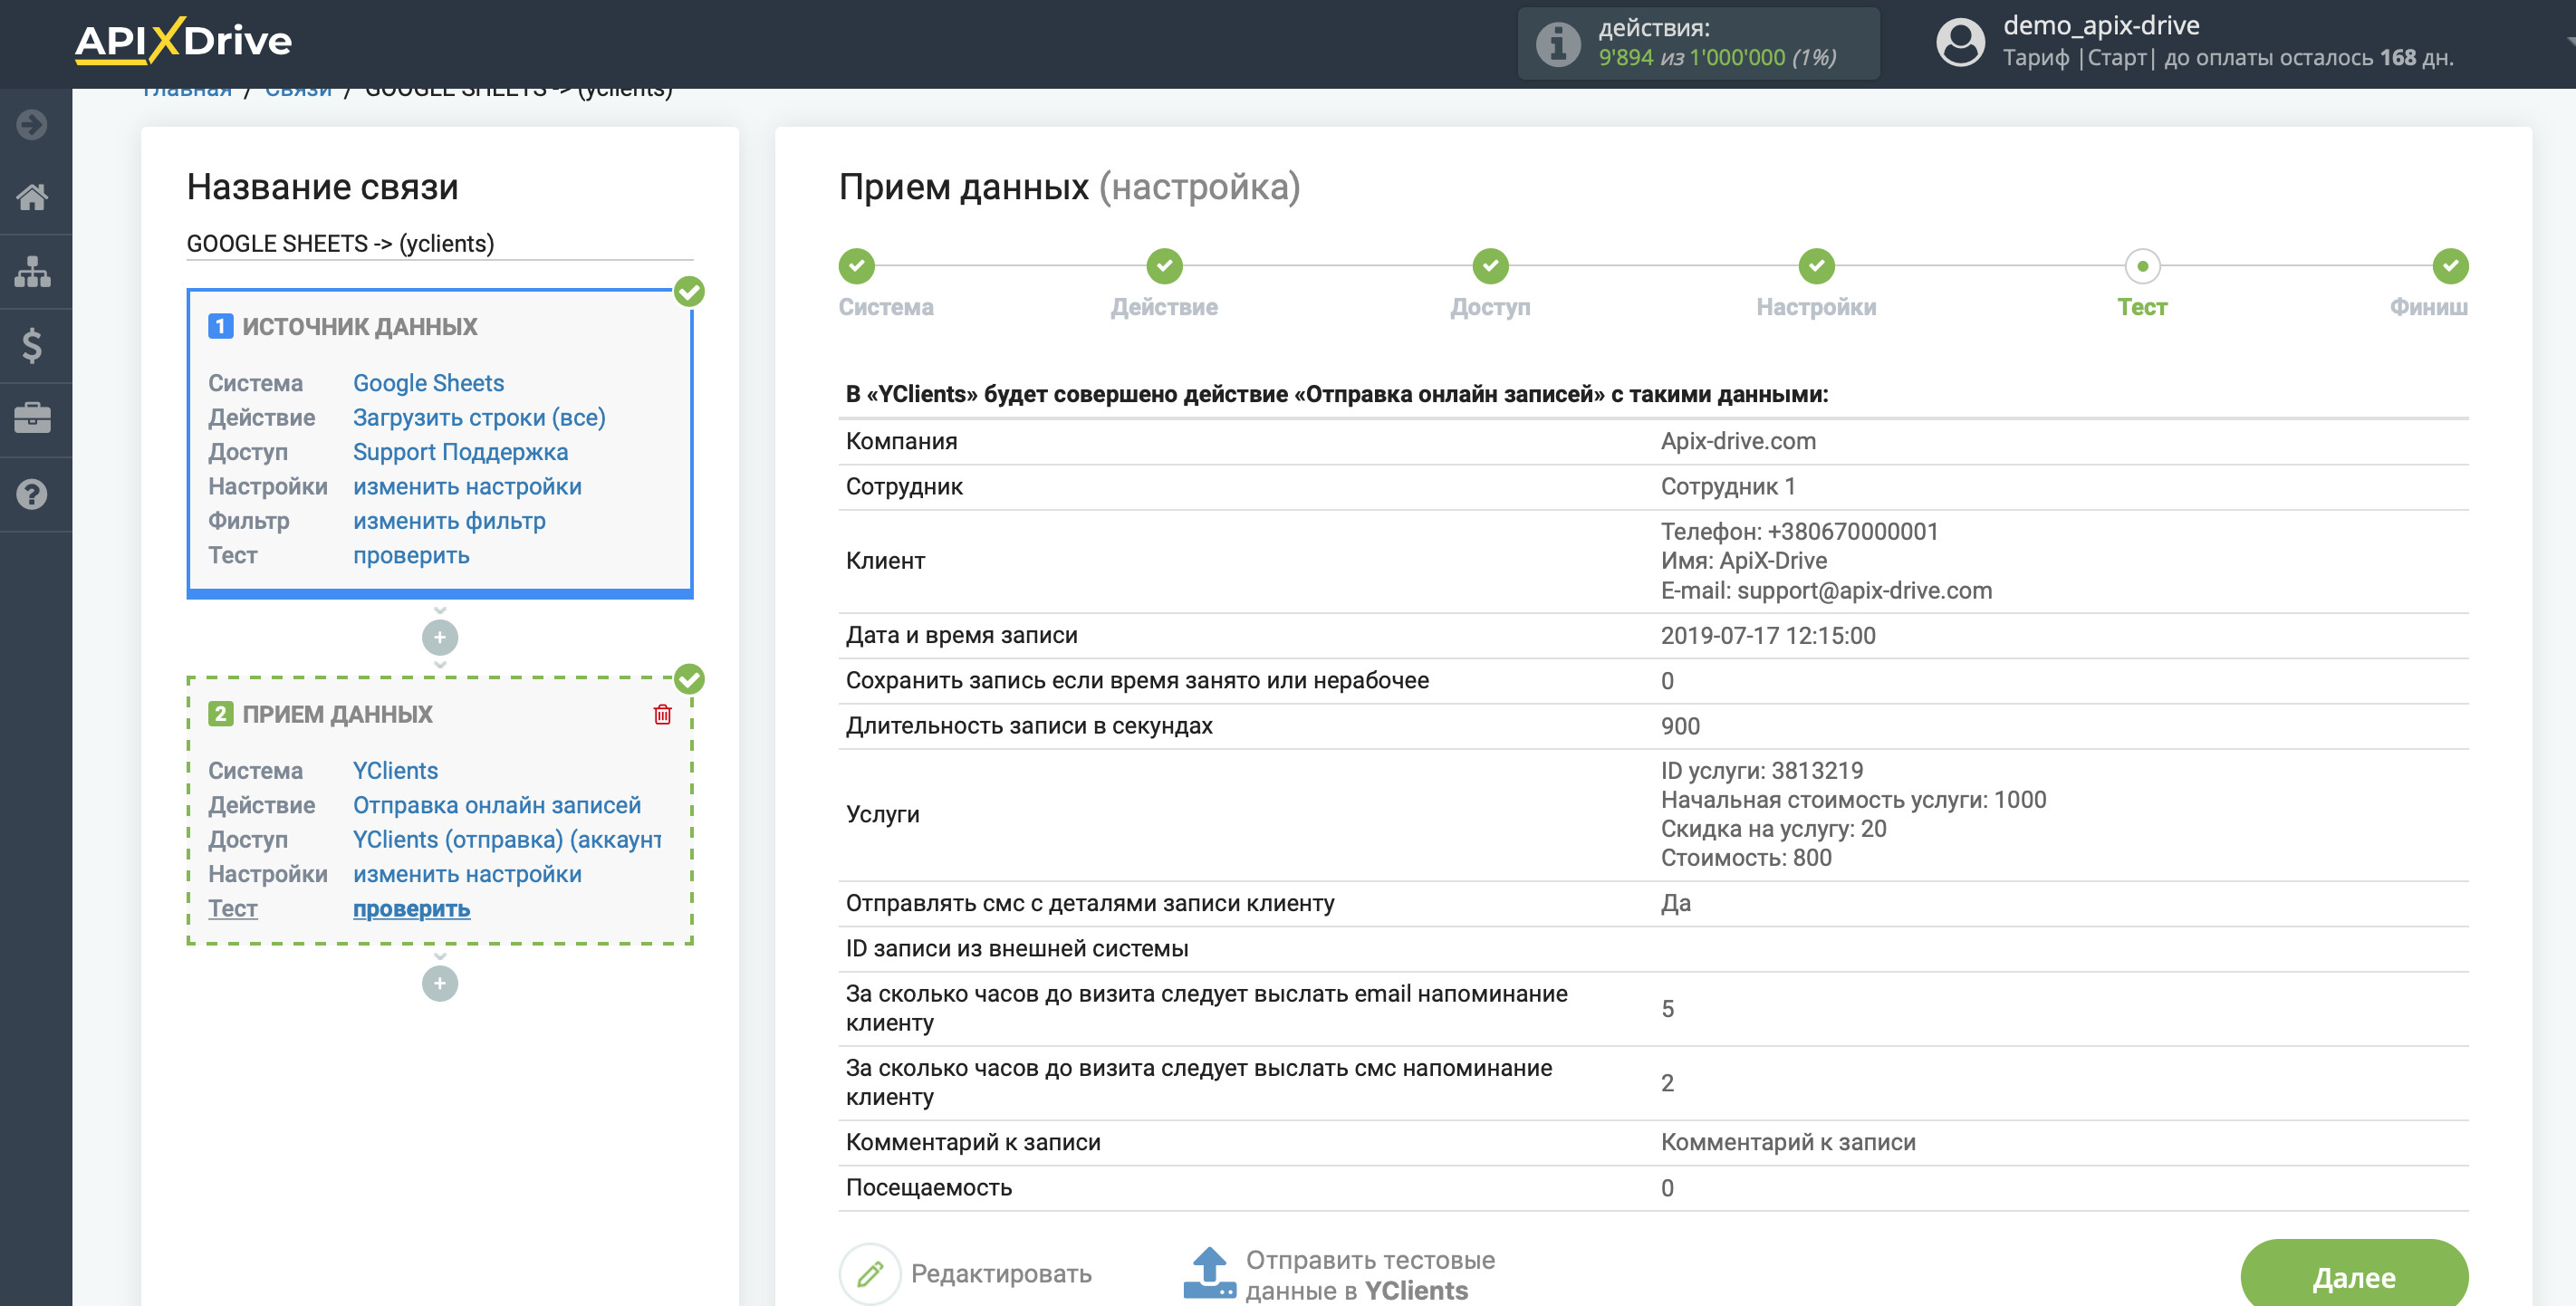Select the E-mail: support@apix-drive.com text
2576x1306 pixels.
(1826, 590)
